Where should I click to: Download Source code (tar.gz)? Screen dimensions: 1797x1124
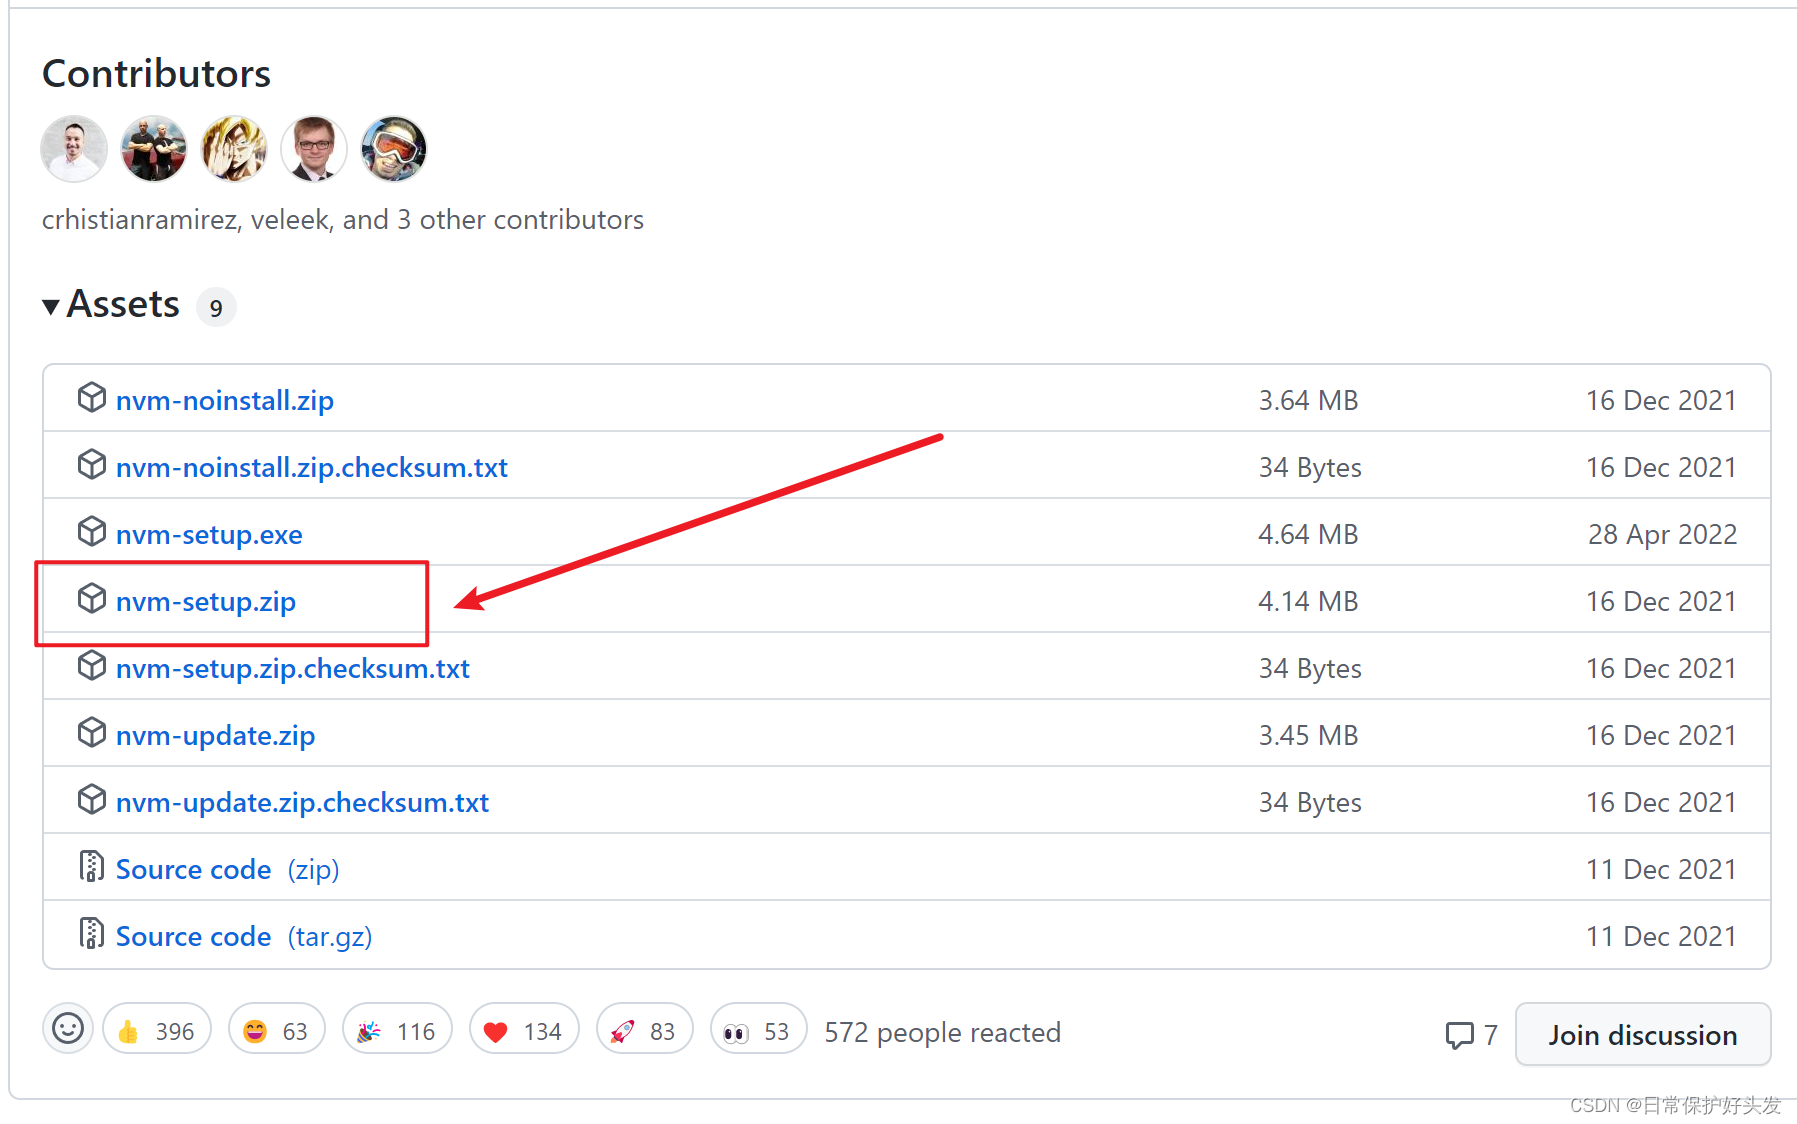pos(244,936)
